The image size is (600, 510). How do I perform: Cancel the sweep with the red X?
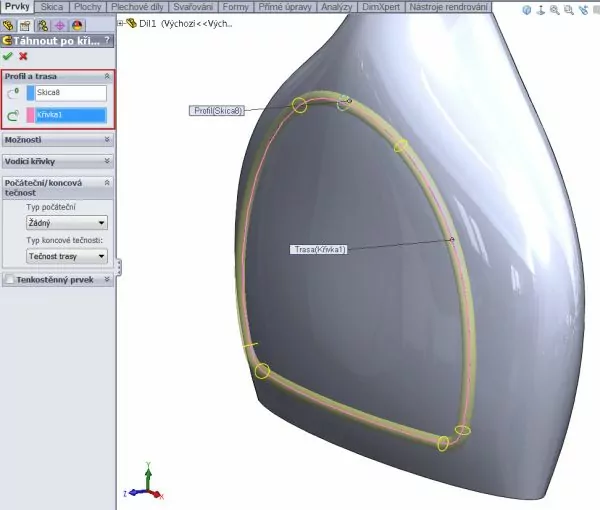23,56
